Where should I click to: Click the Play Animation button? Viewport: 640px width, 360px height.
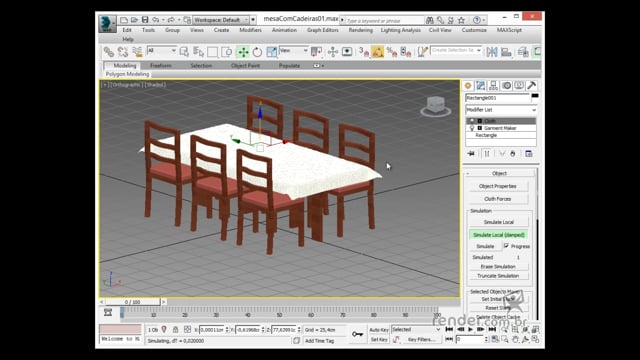tap(470, 329)
